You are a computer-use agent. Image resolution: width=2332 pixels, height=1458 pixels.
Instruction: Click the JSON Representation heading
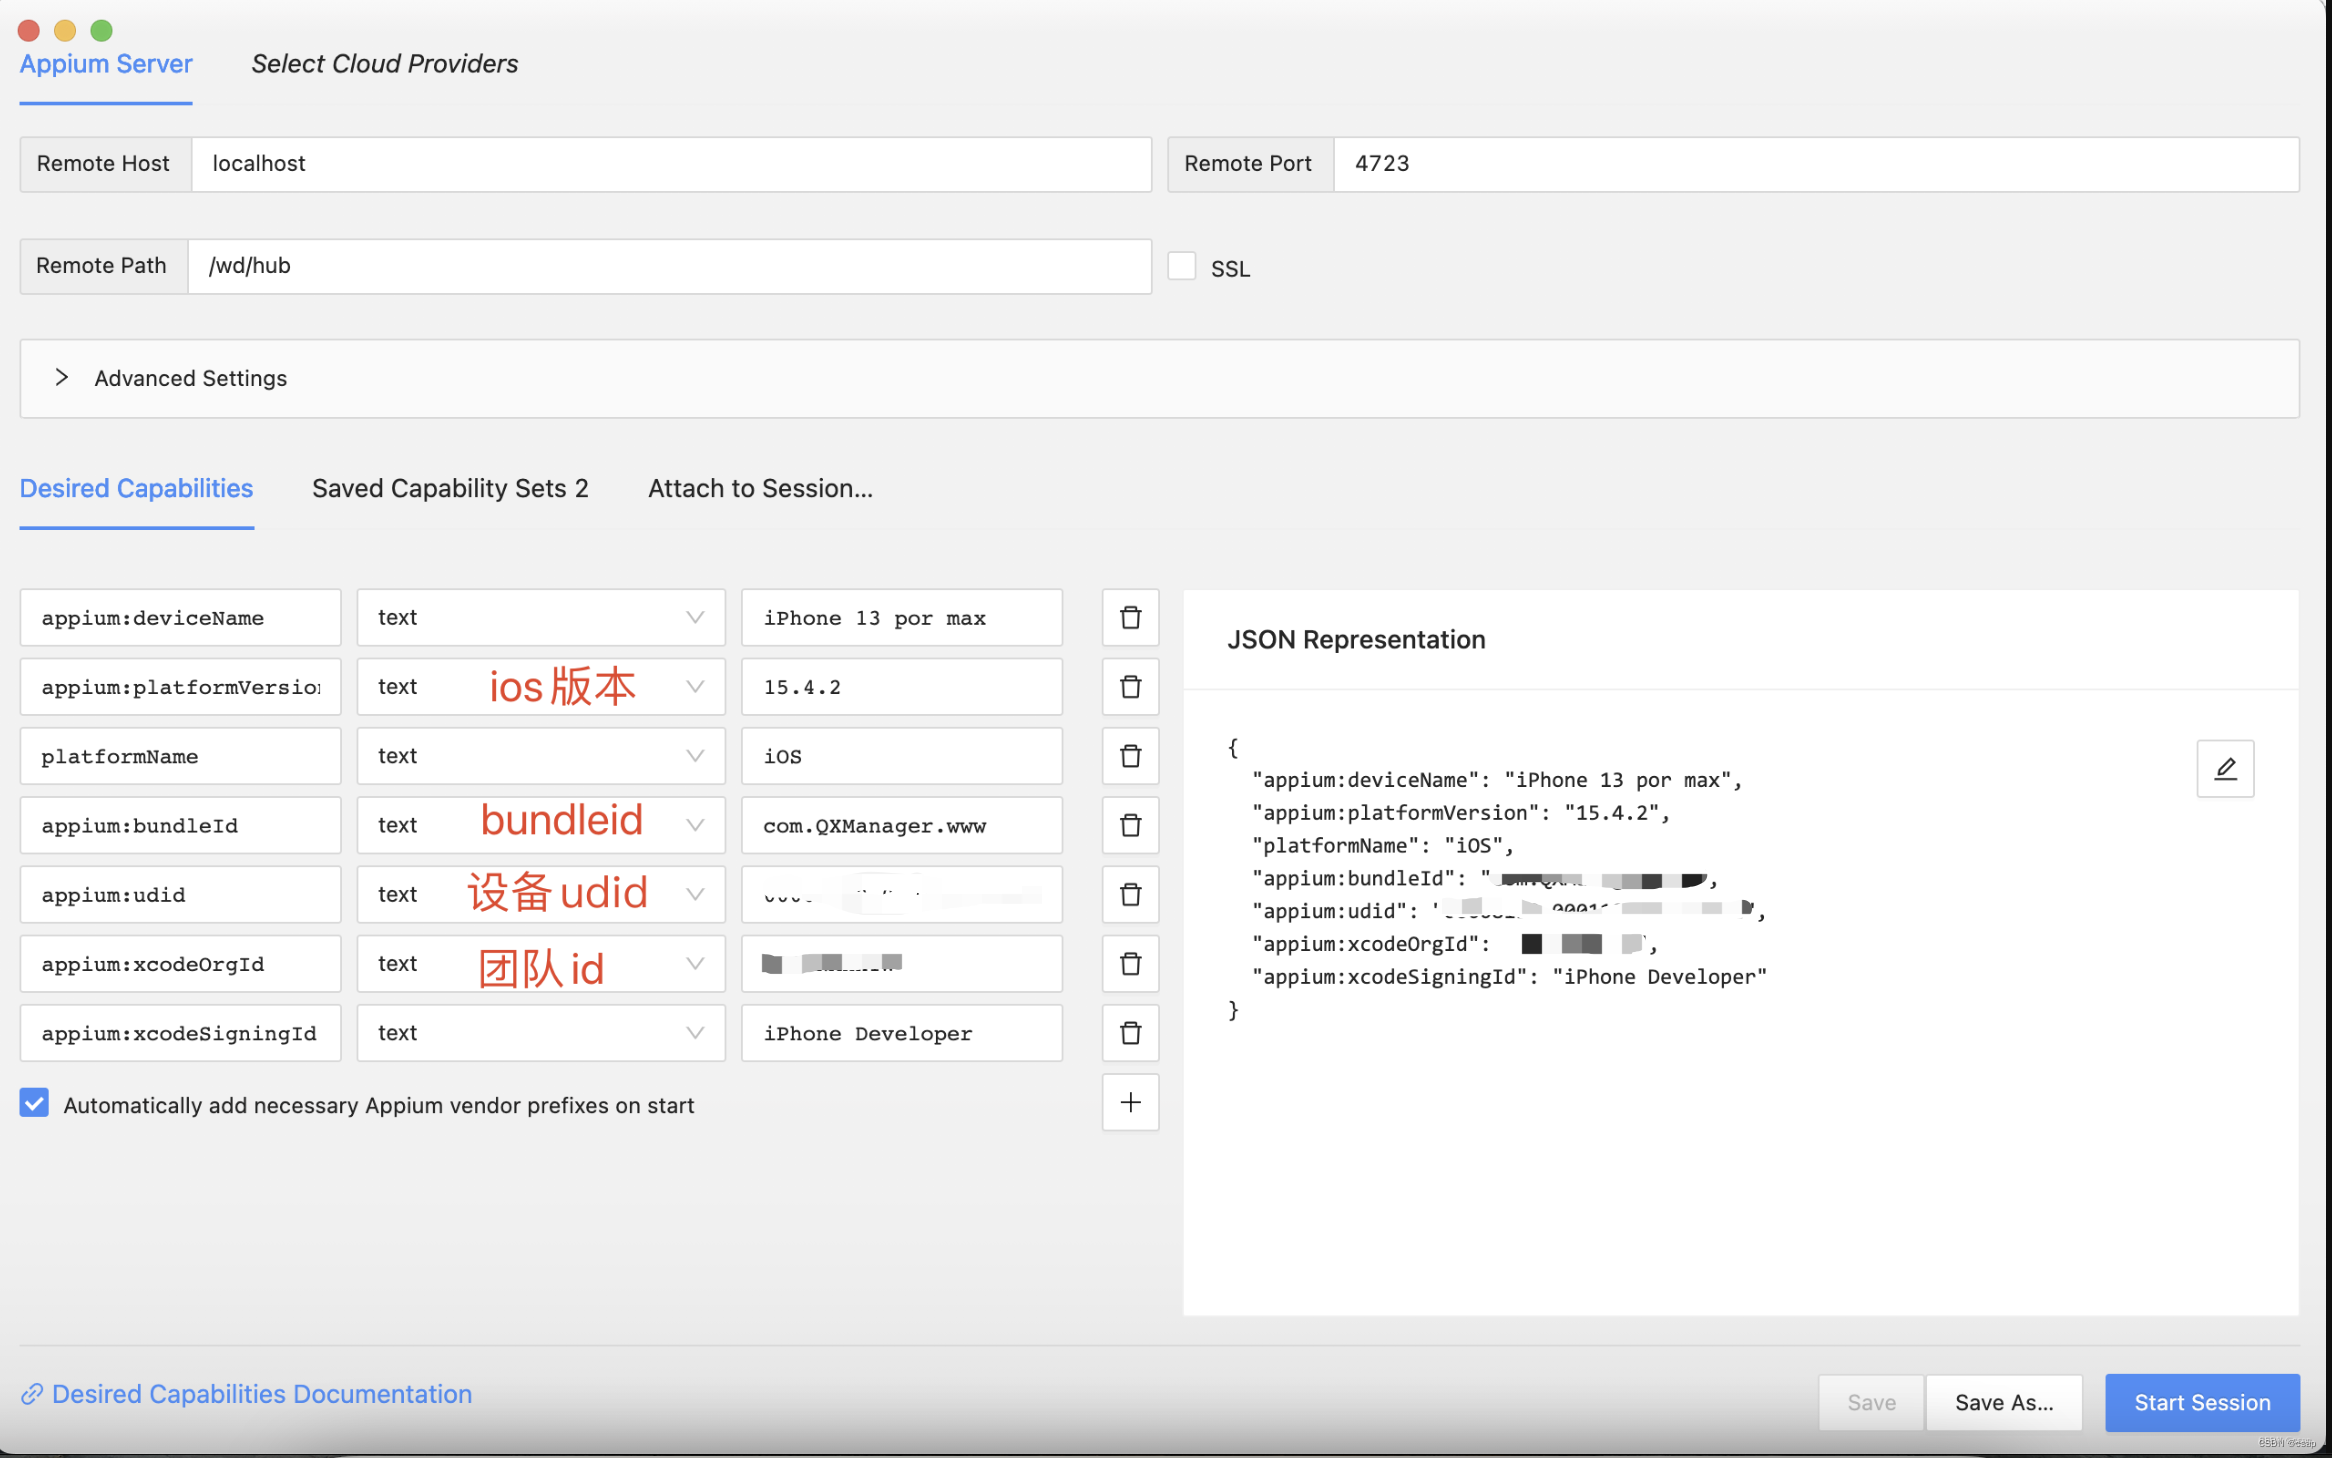point(1356,639)
